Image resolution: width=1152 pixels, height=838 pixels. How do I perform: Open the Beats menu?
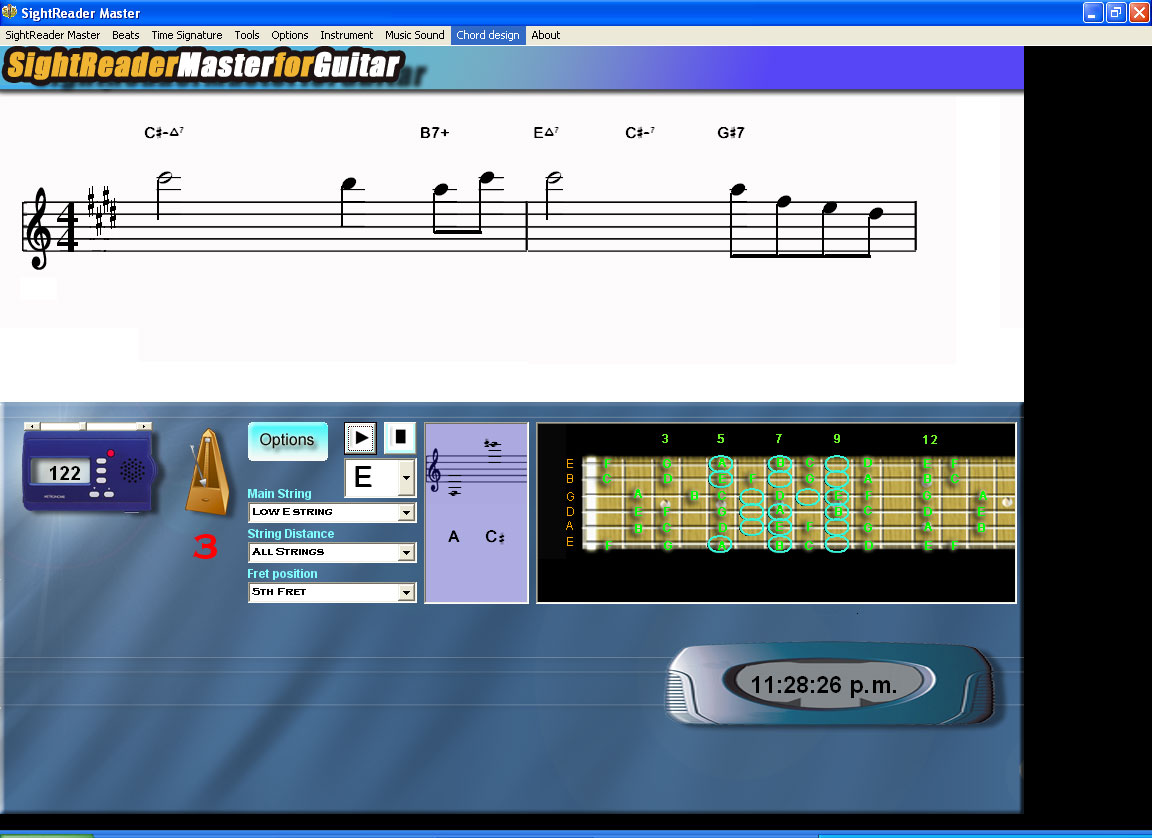click(126, 35)
